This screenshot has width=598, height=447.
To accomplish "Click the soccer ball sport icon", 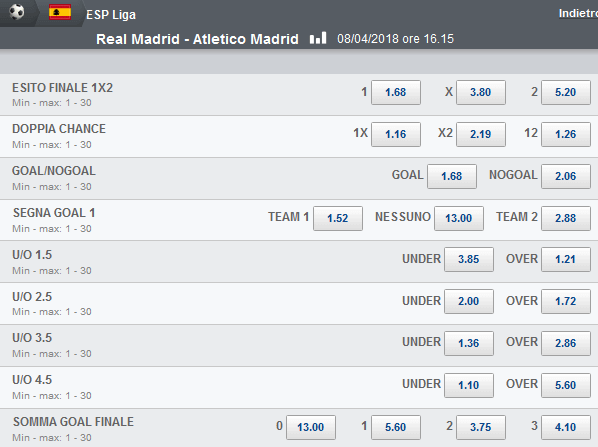I will 16,12.
